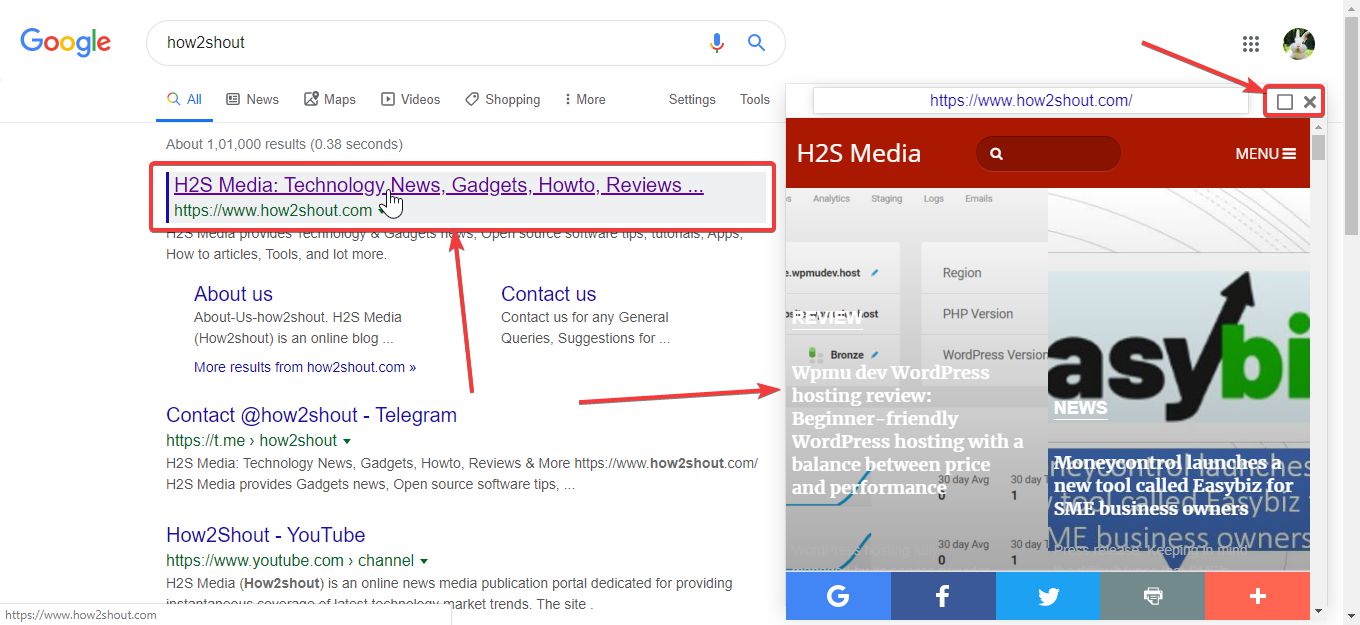Click the H2S Media site title
This screenshot has height=625, width=1360.
[859, 153]
